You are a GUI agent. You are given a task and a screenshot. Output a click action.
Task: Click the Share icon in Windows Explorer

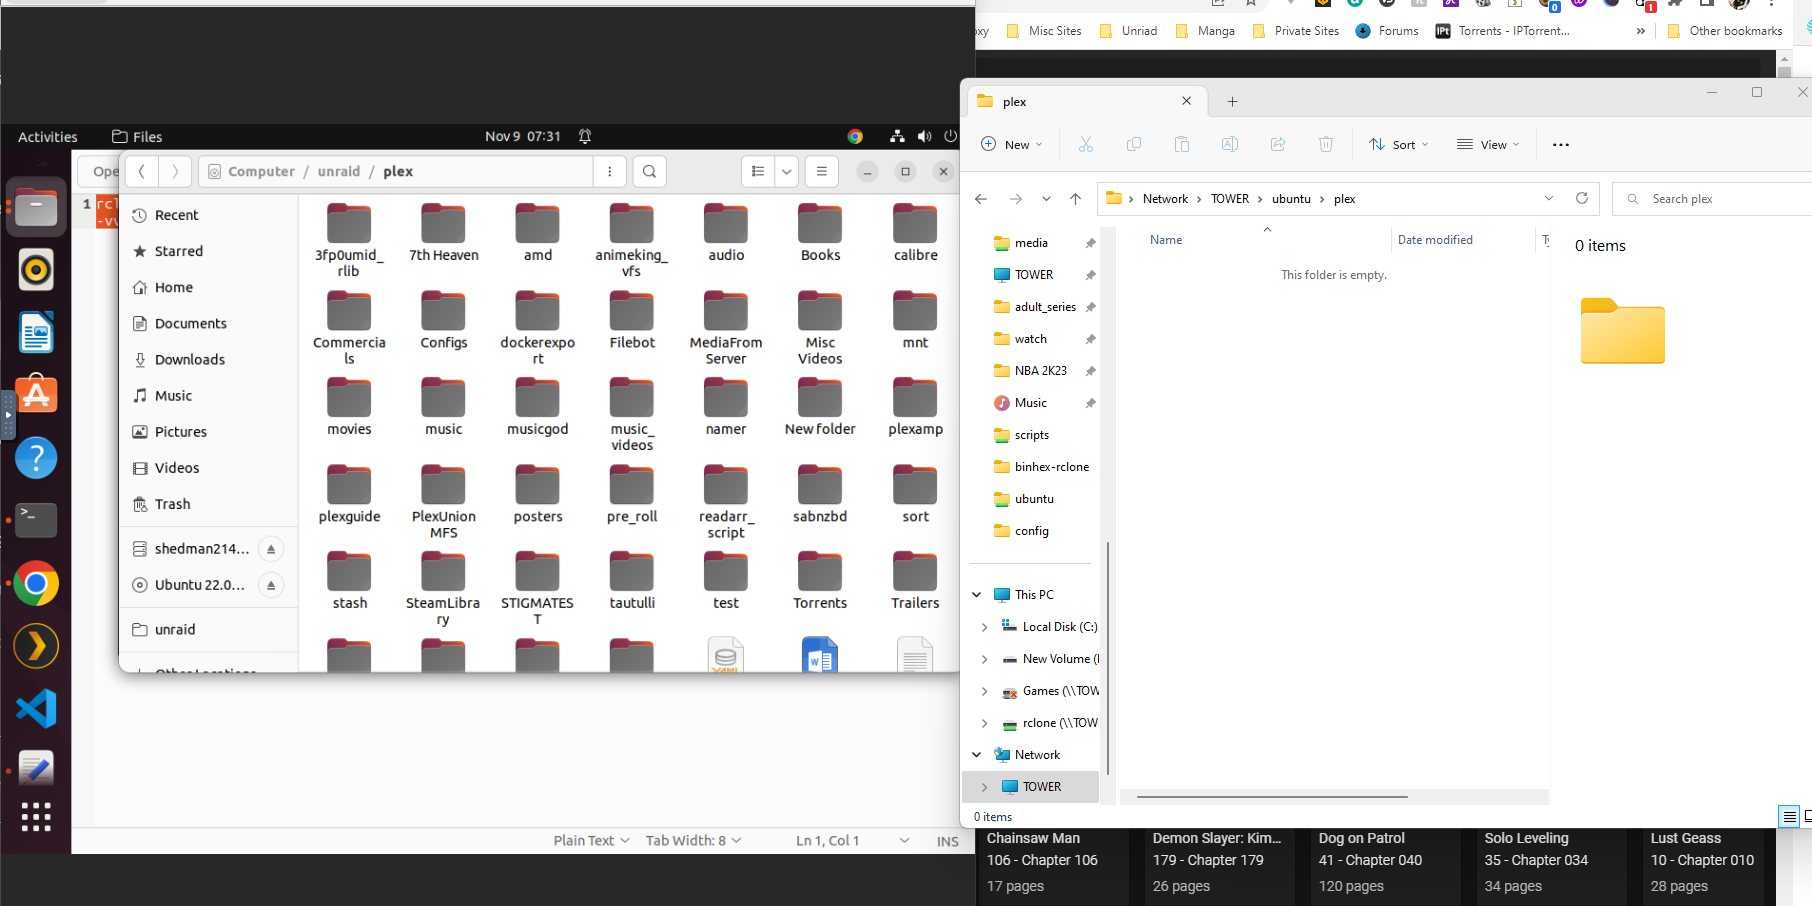1278,144
